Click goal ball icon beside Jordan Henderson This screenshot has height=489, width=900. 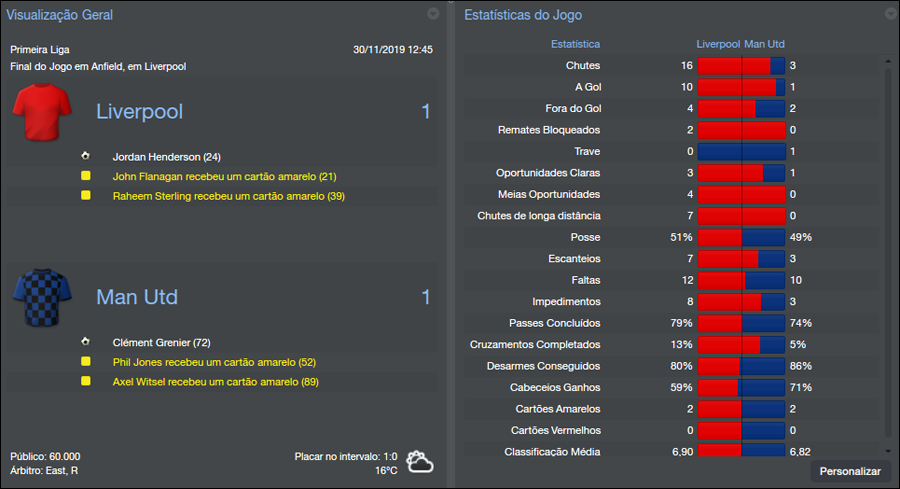86,157
